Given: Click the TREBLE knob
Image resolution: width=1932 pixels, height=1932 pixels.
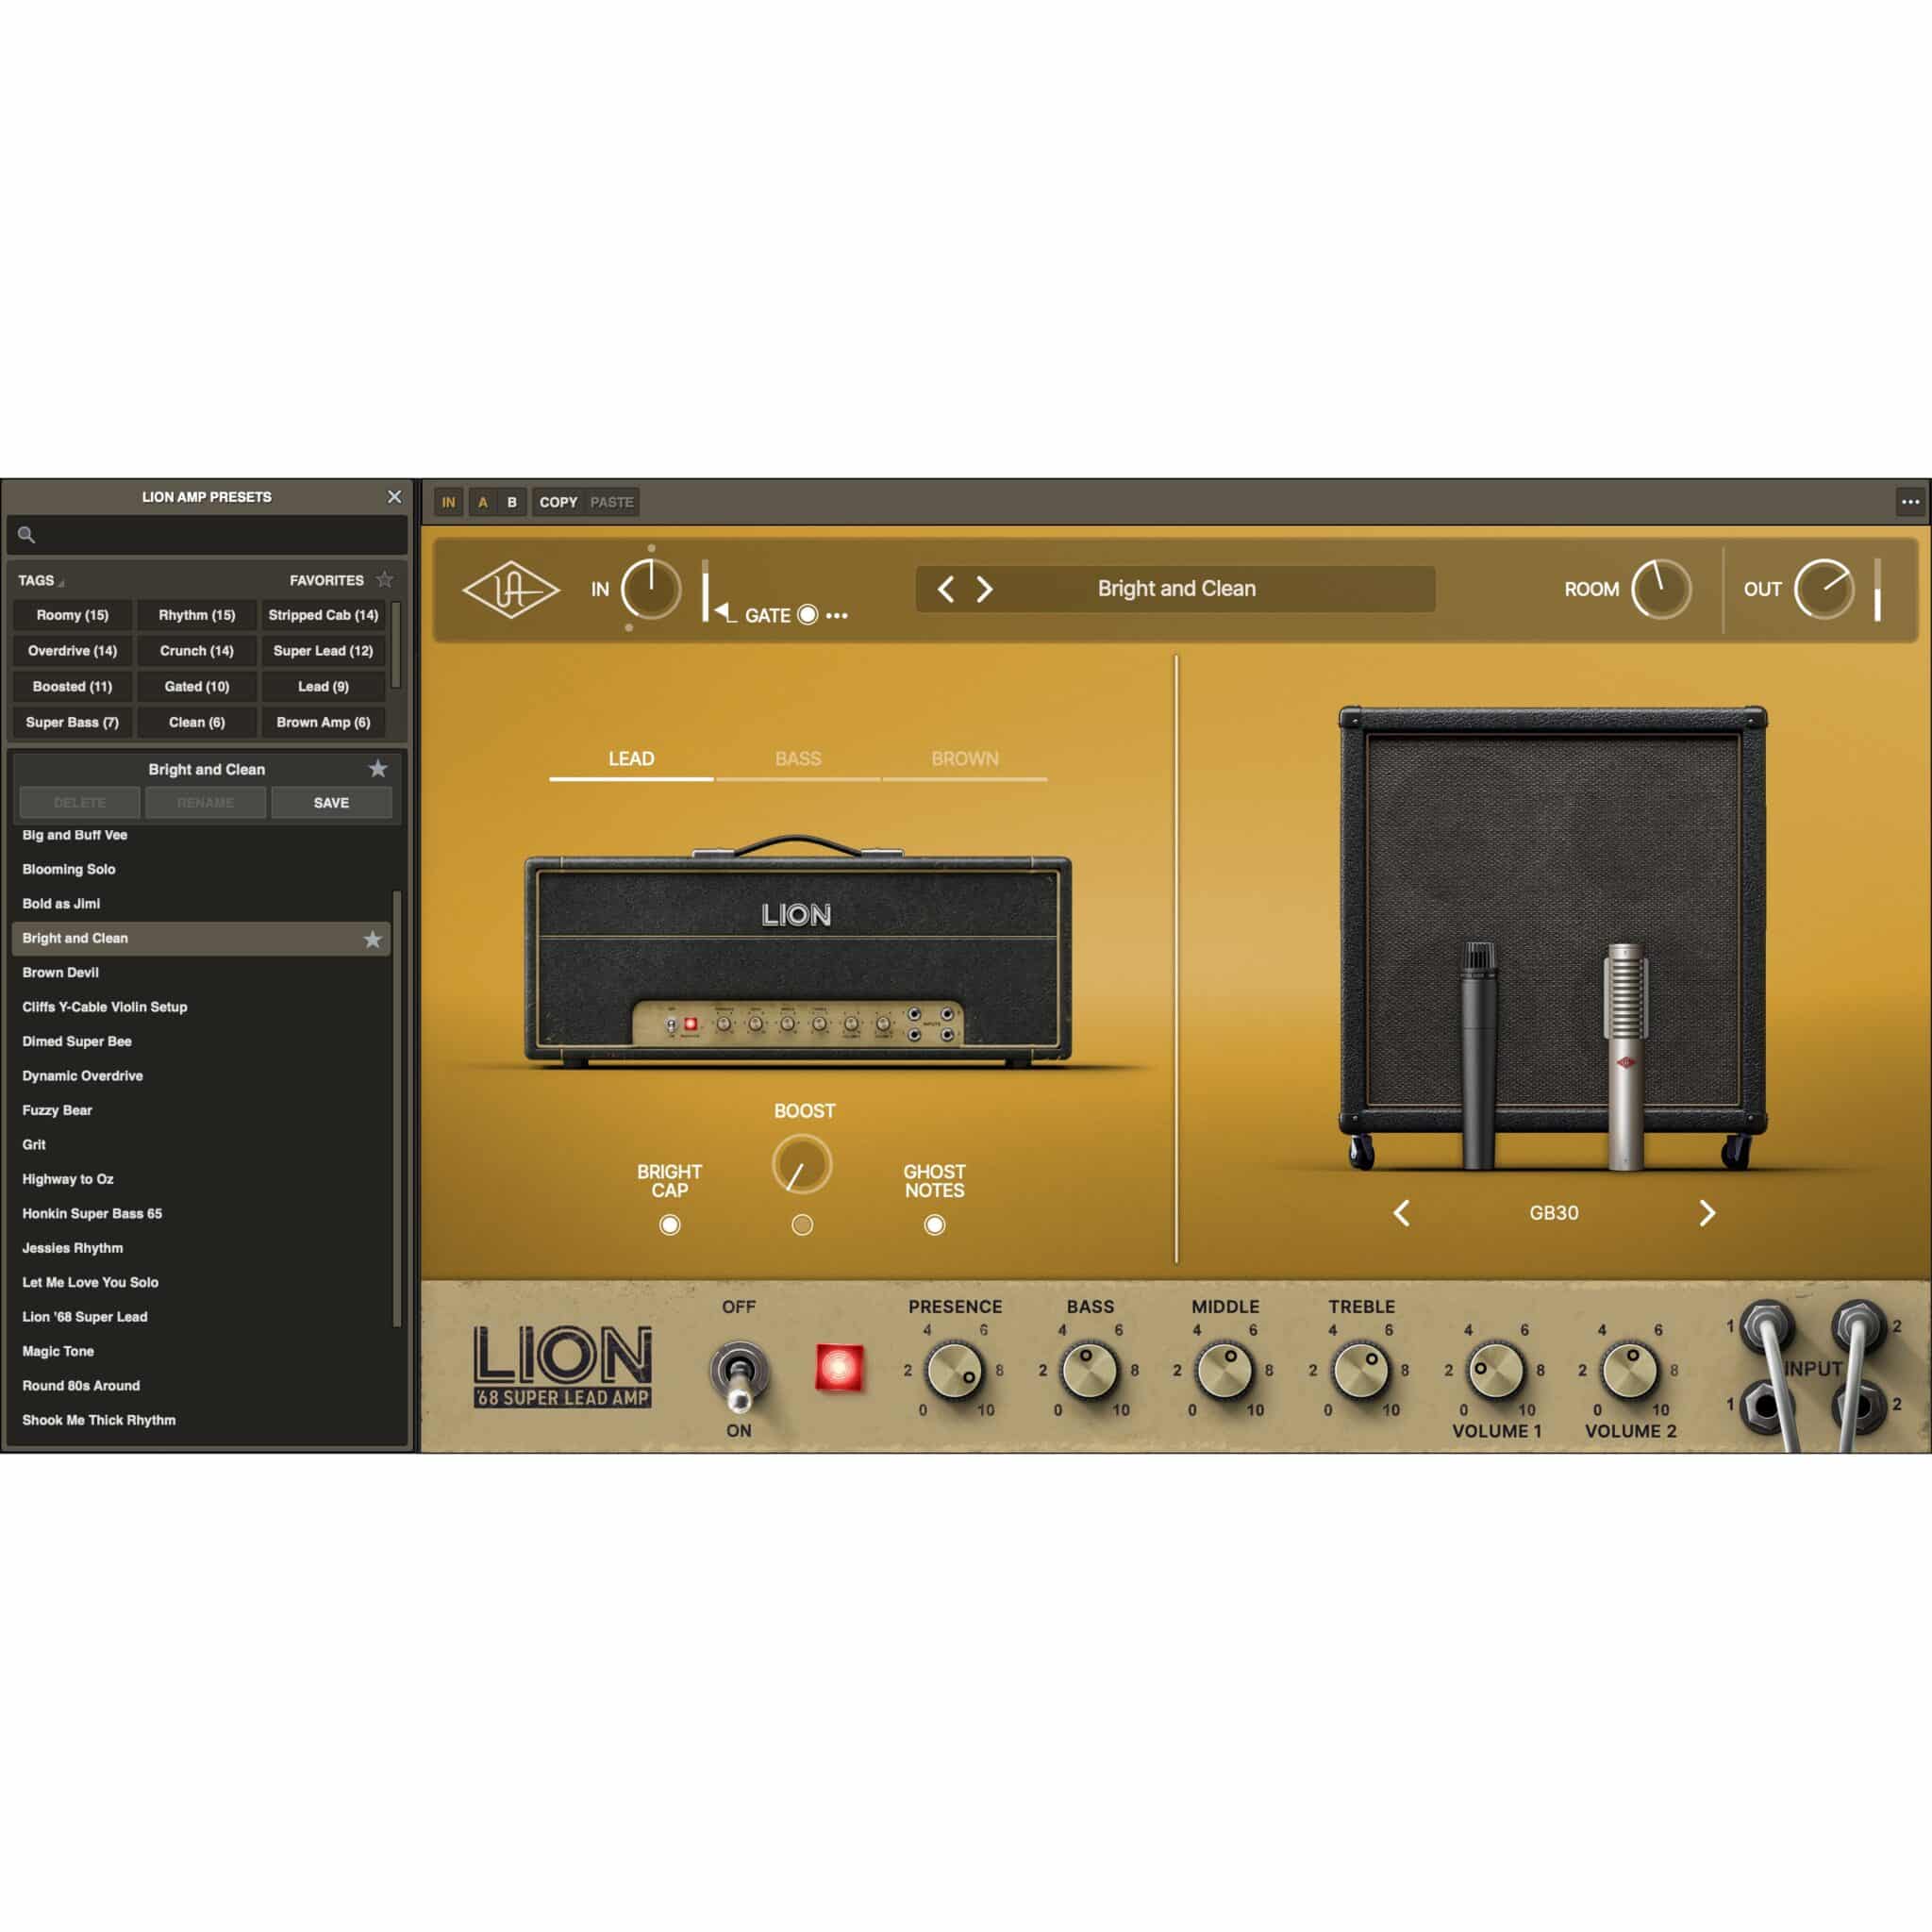Looking at the screenshot, I should [x=1361, y=1370].
